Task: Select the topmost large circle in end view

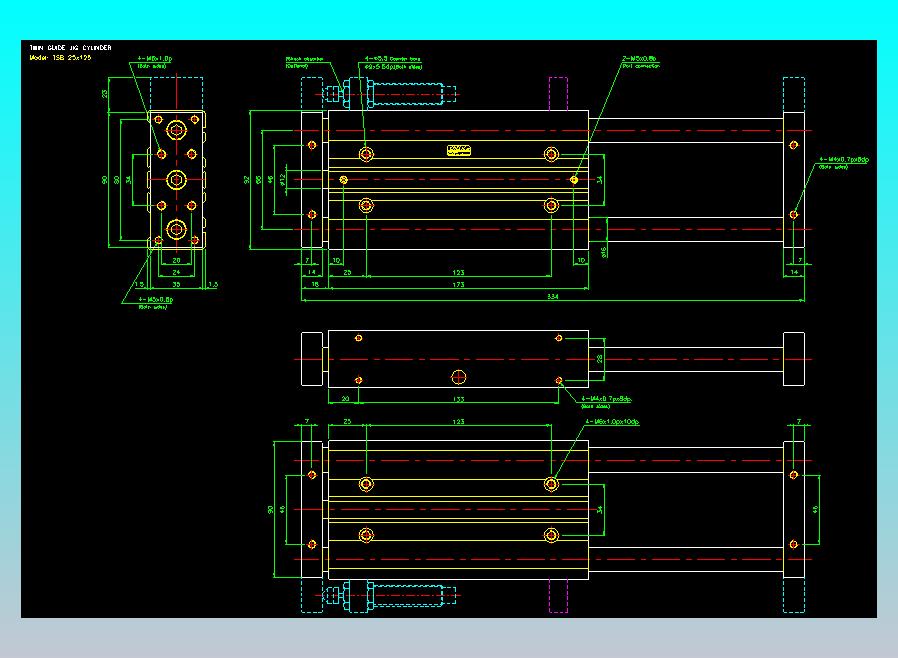Action: 176,130
